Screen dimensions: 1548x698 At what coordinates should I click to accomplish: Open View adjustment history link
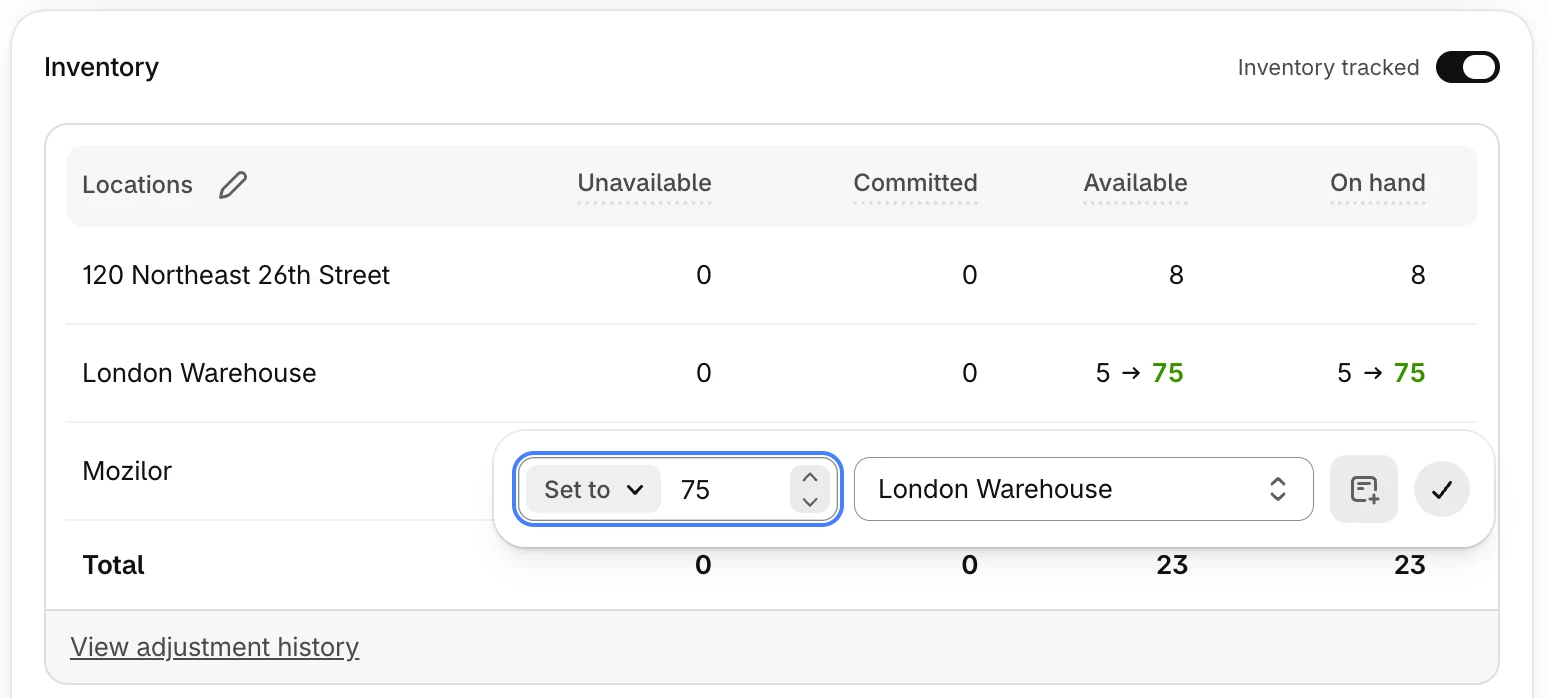click(214, 647)
